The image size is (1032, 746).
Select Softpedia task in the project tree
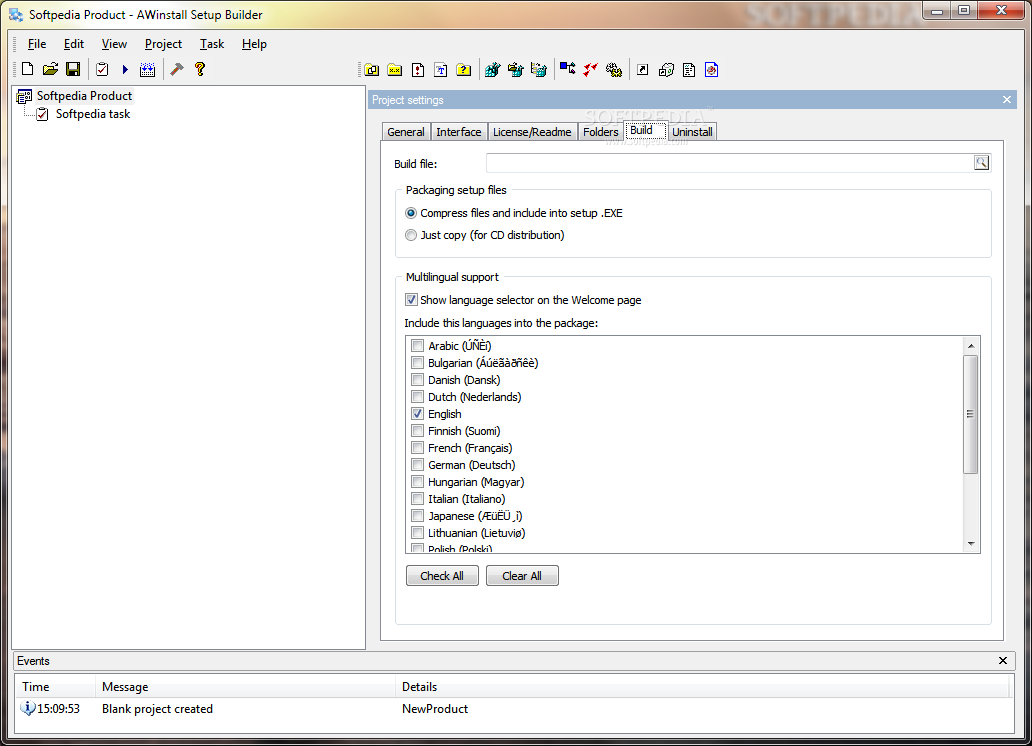coord(93,114)
